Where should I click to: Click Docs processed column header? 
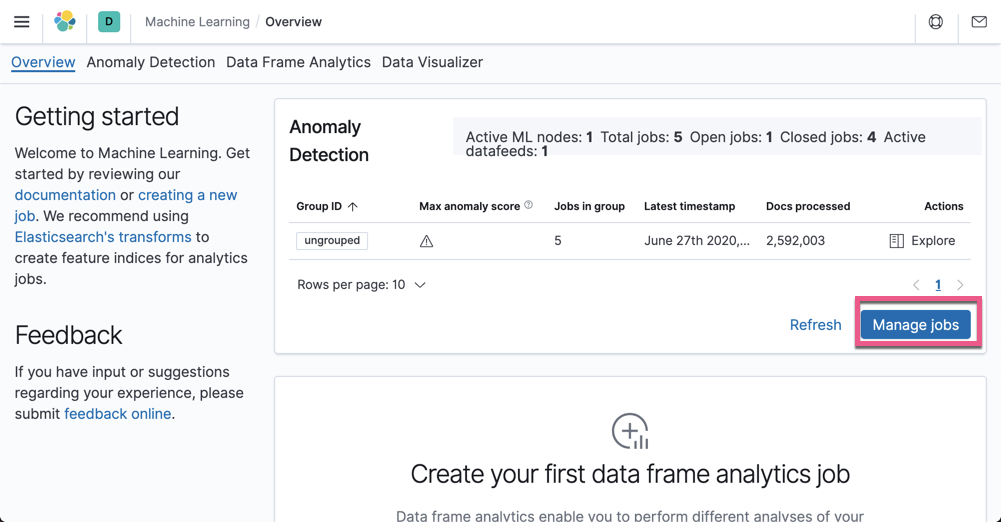[808, 206]
